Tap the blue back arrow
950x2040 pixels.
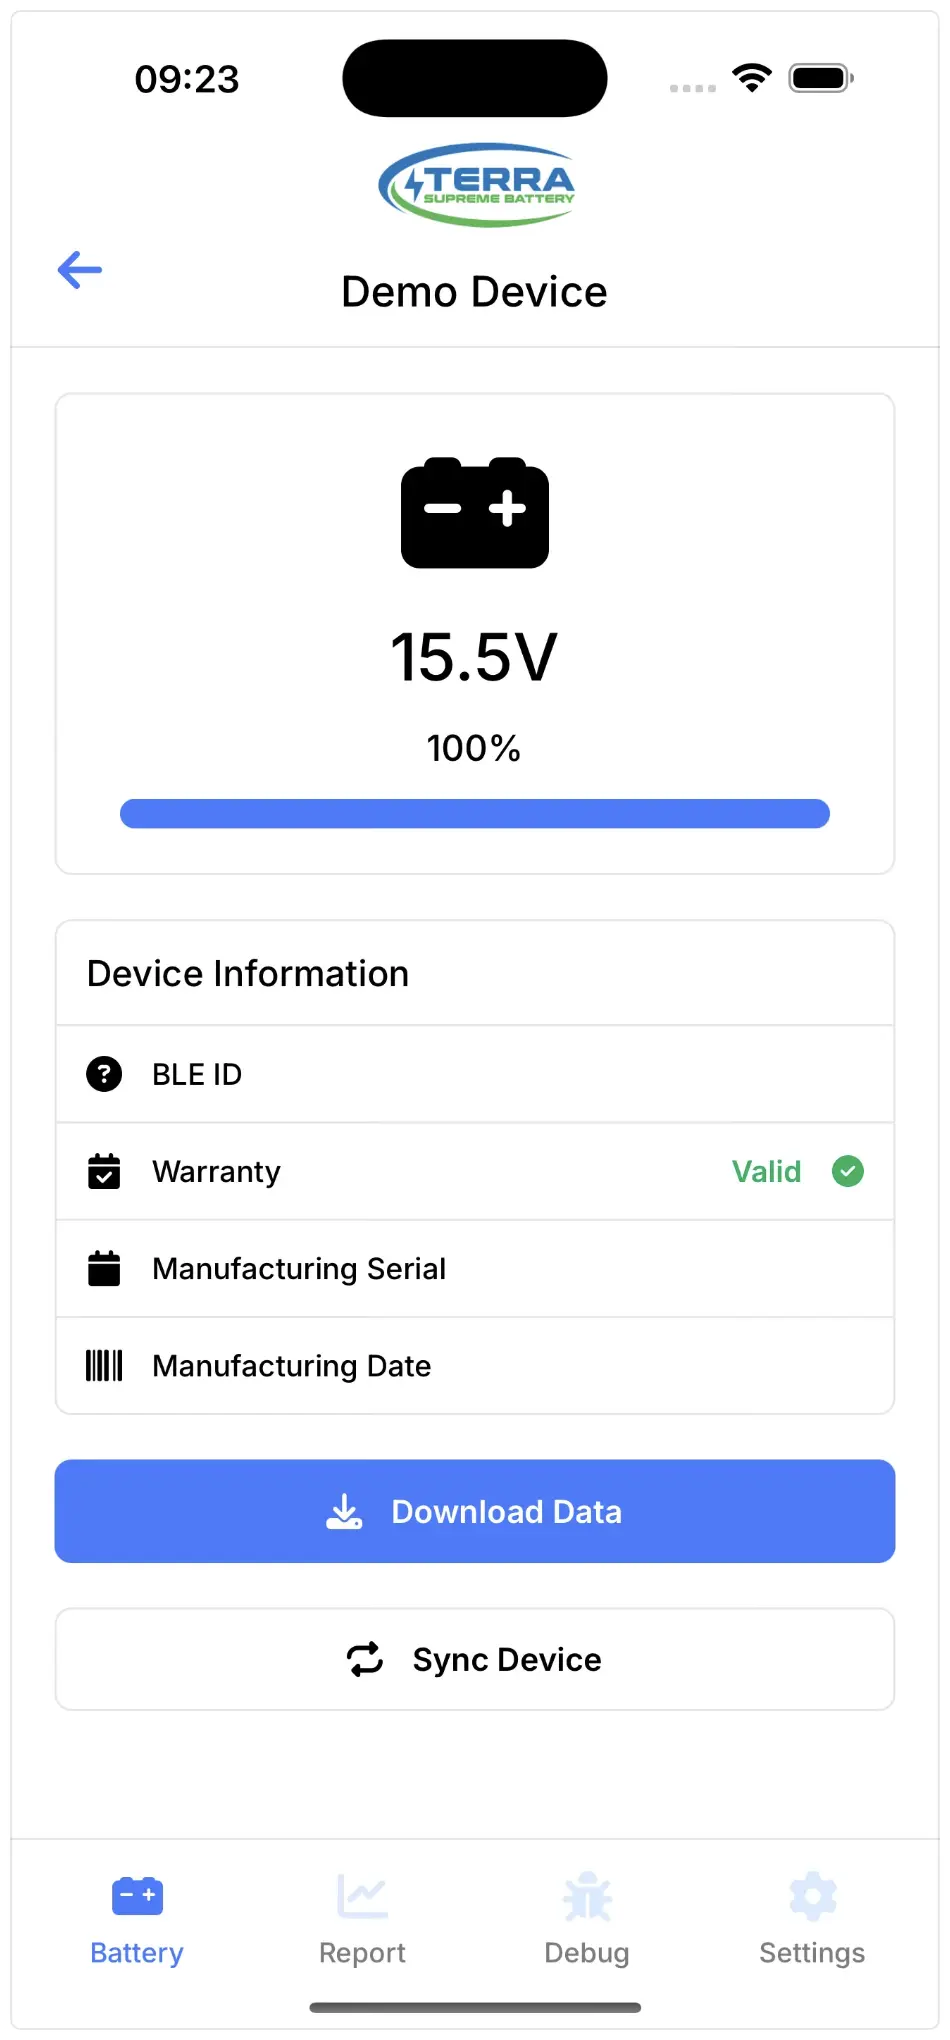tap(80, 270)
